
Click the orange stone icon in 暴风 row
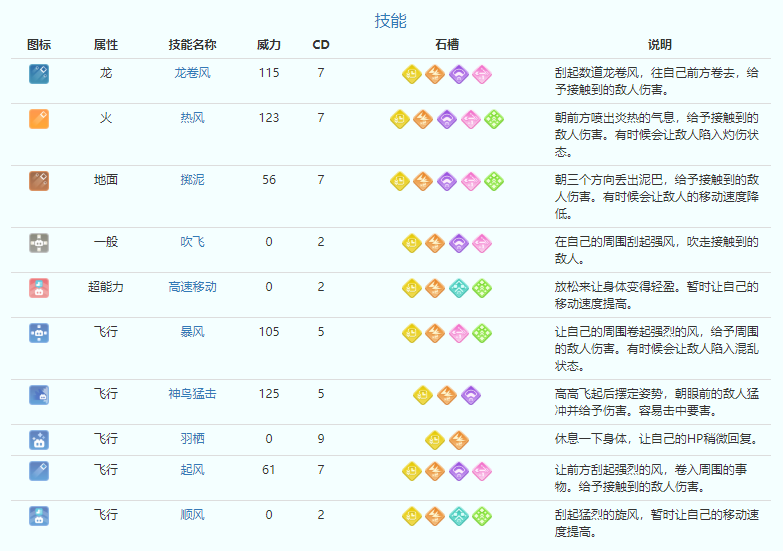[435, 333]
